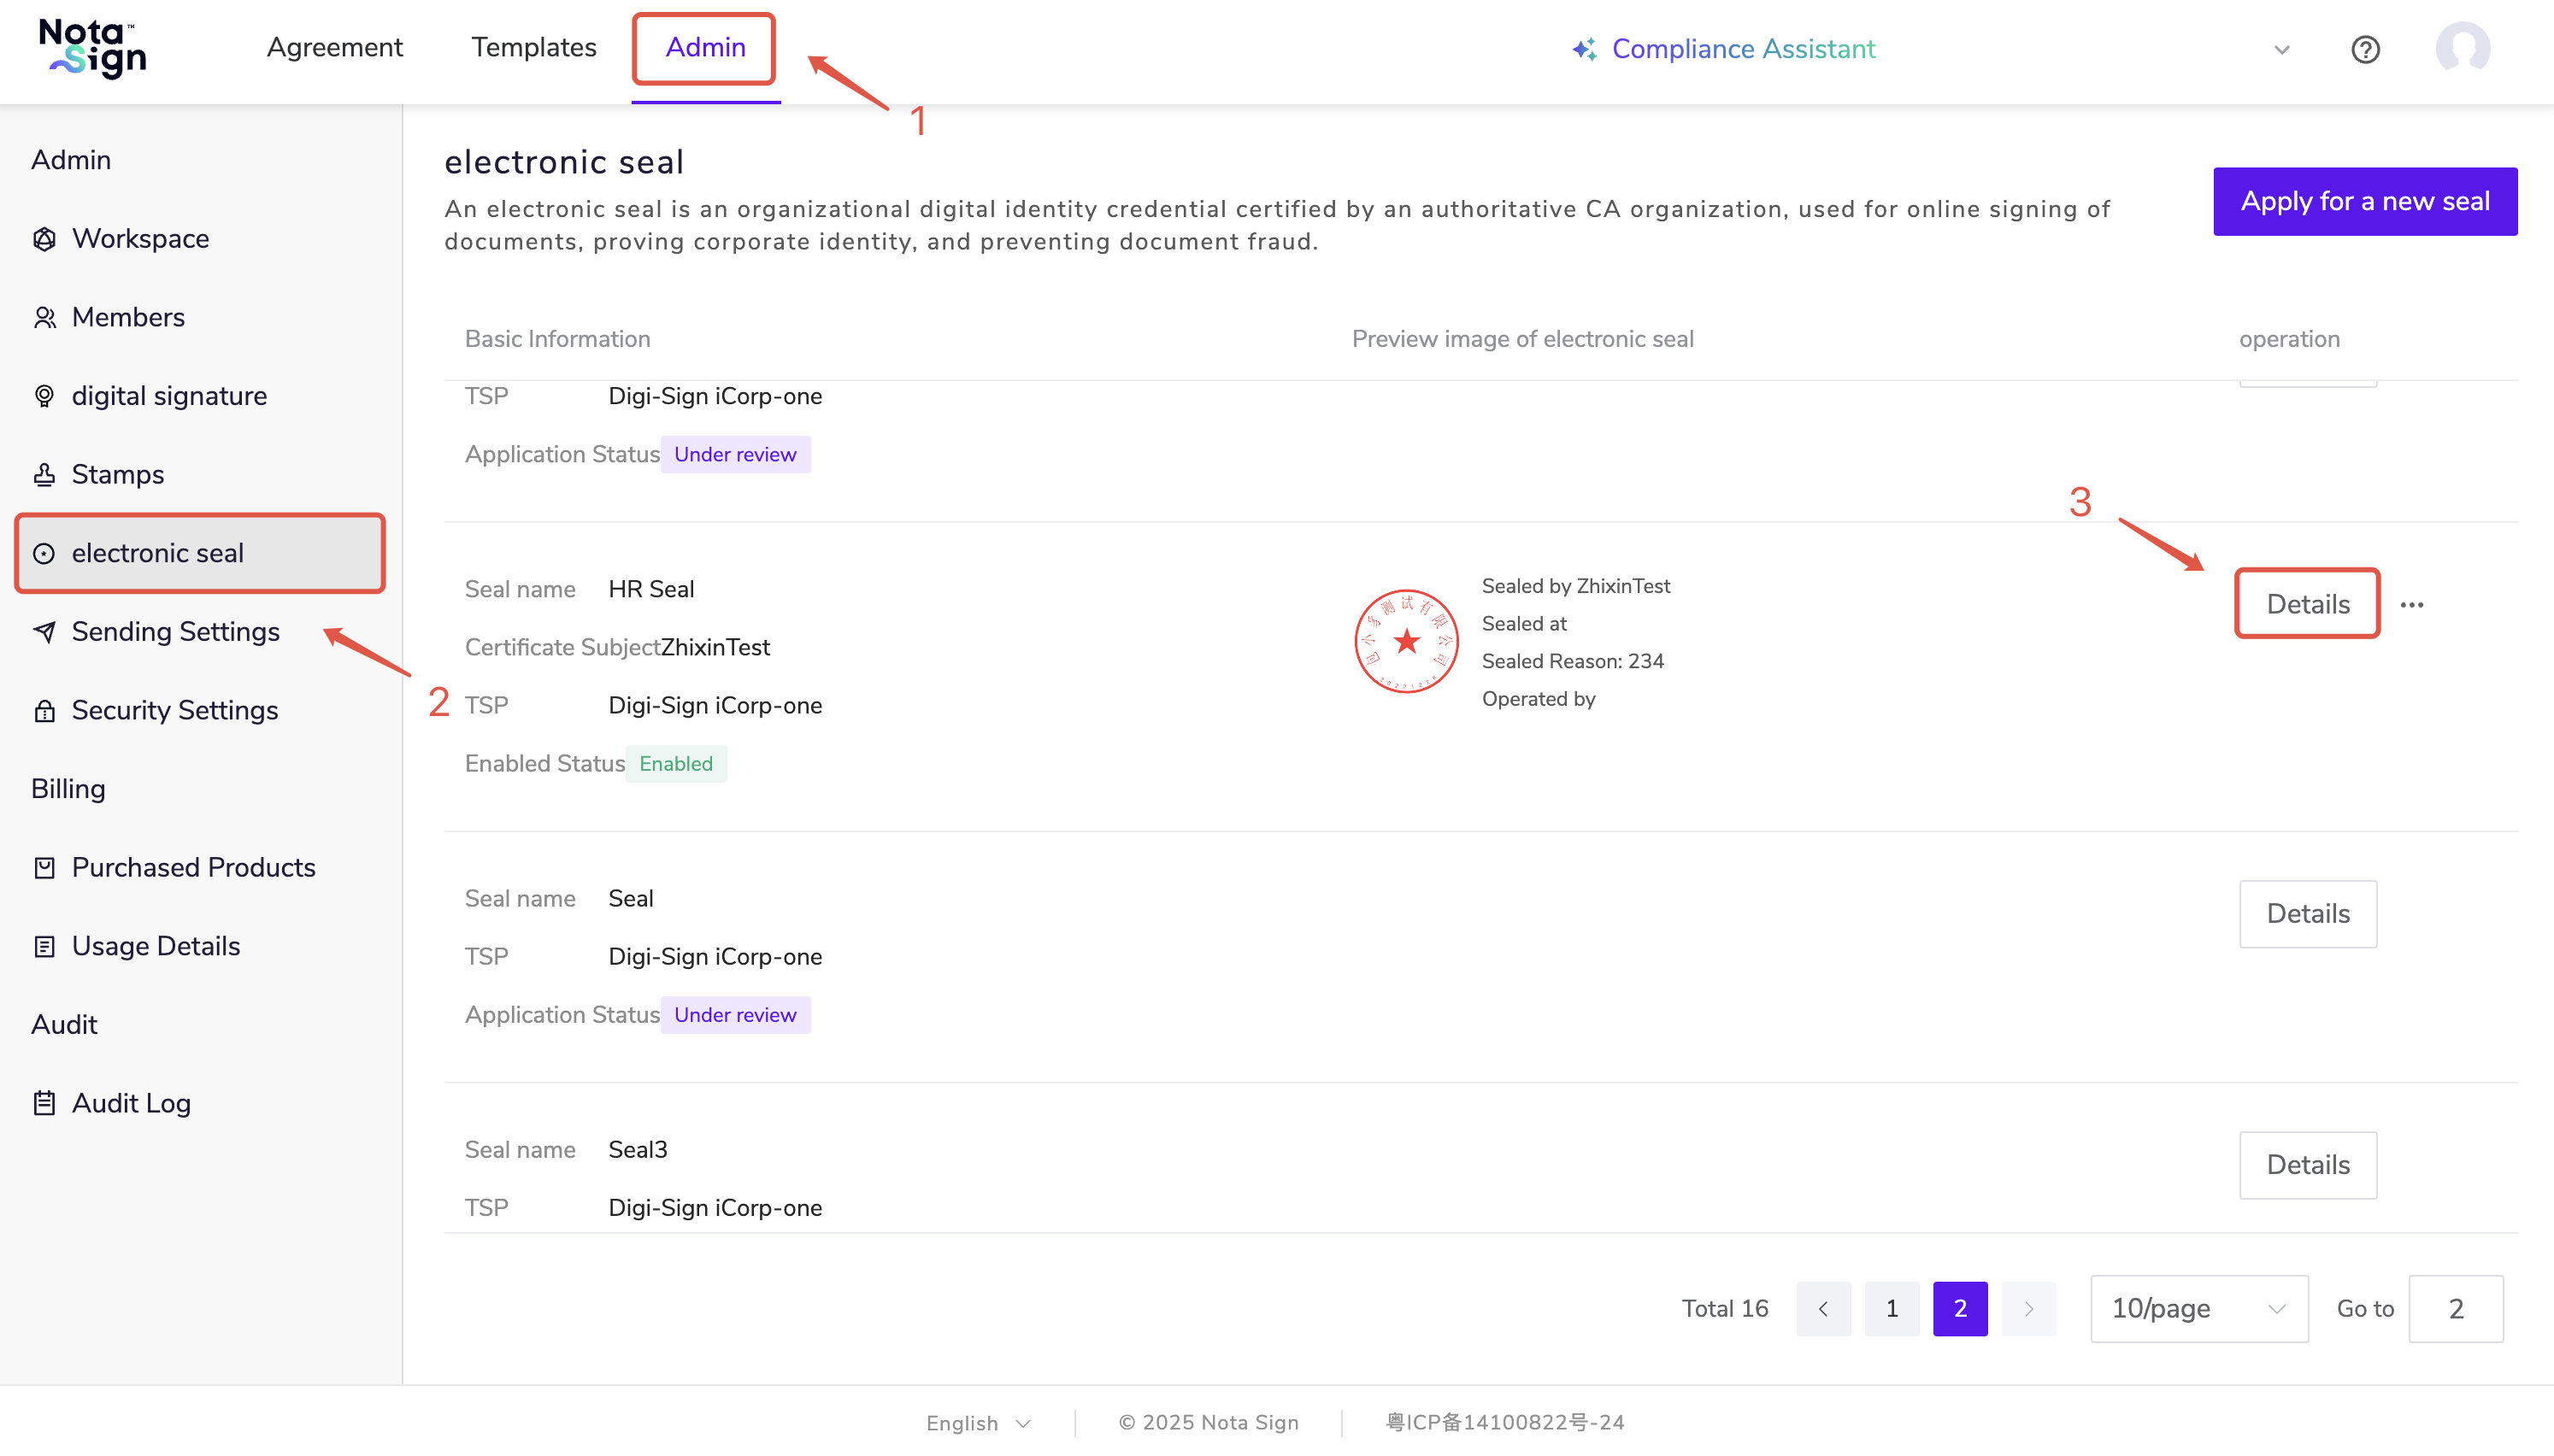Viewport: 2554px width, 1456px height.
Task: Expand the 10/page size dropdown
Action: (2198, 1308)
